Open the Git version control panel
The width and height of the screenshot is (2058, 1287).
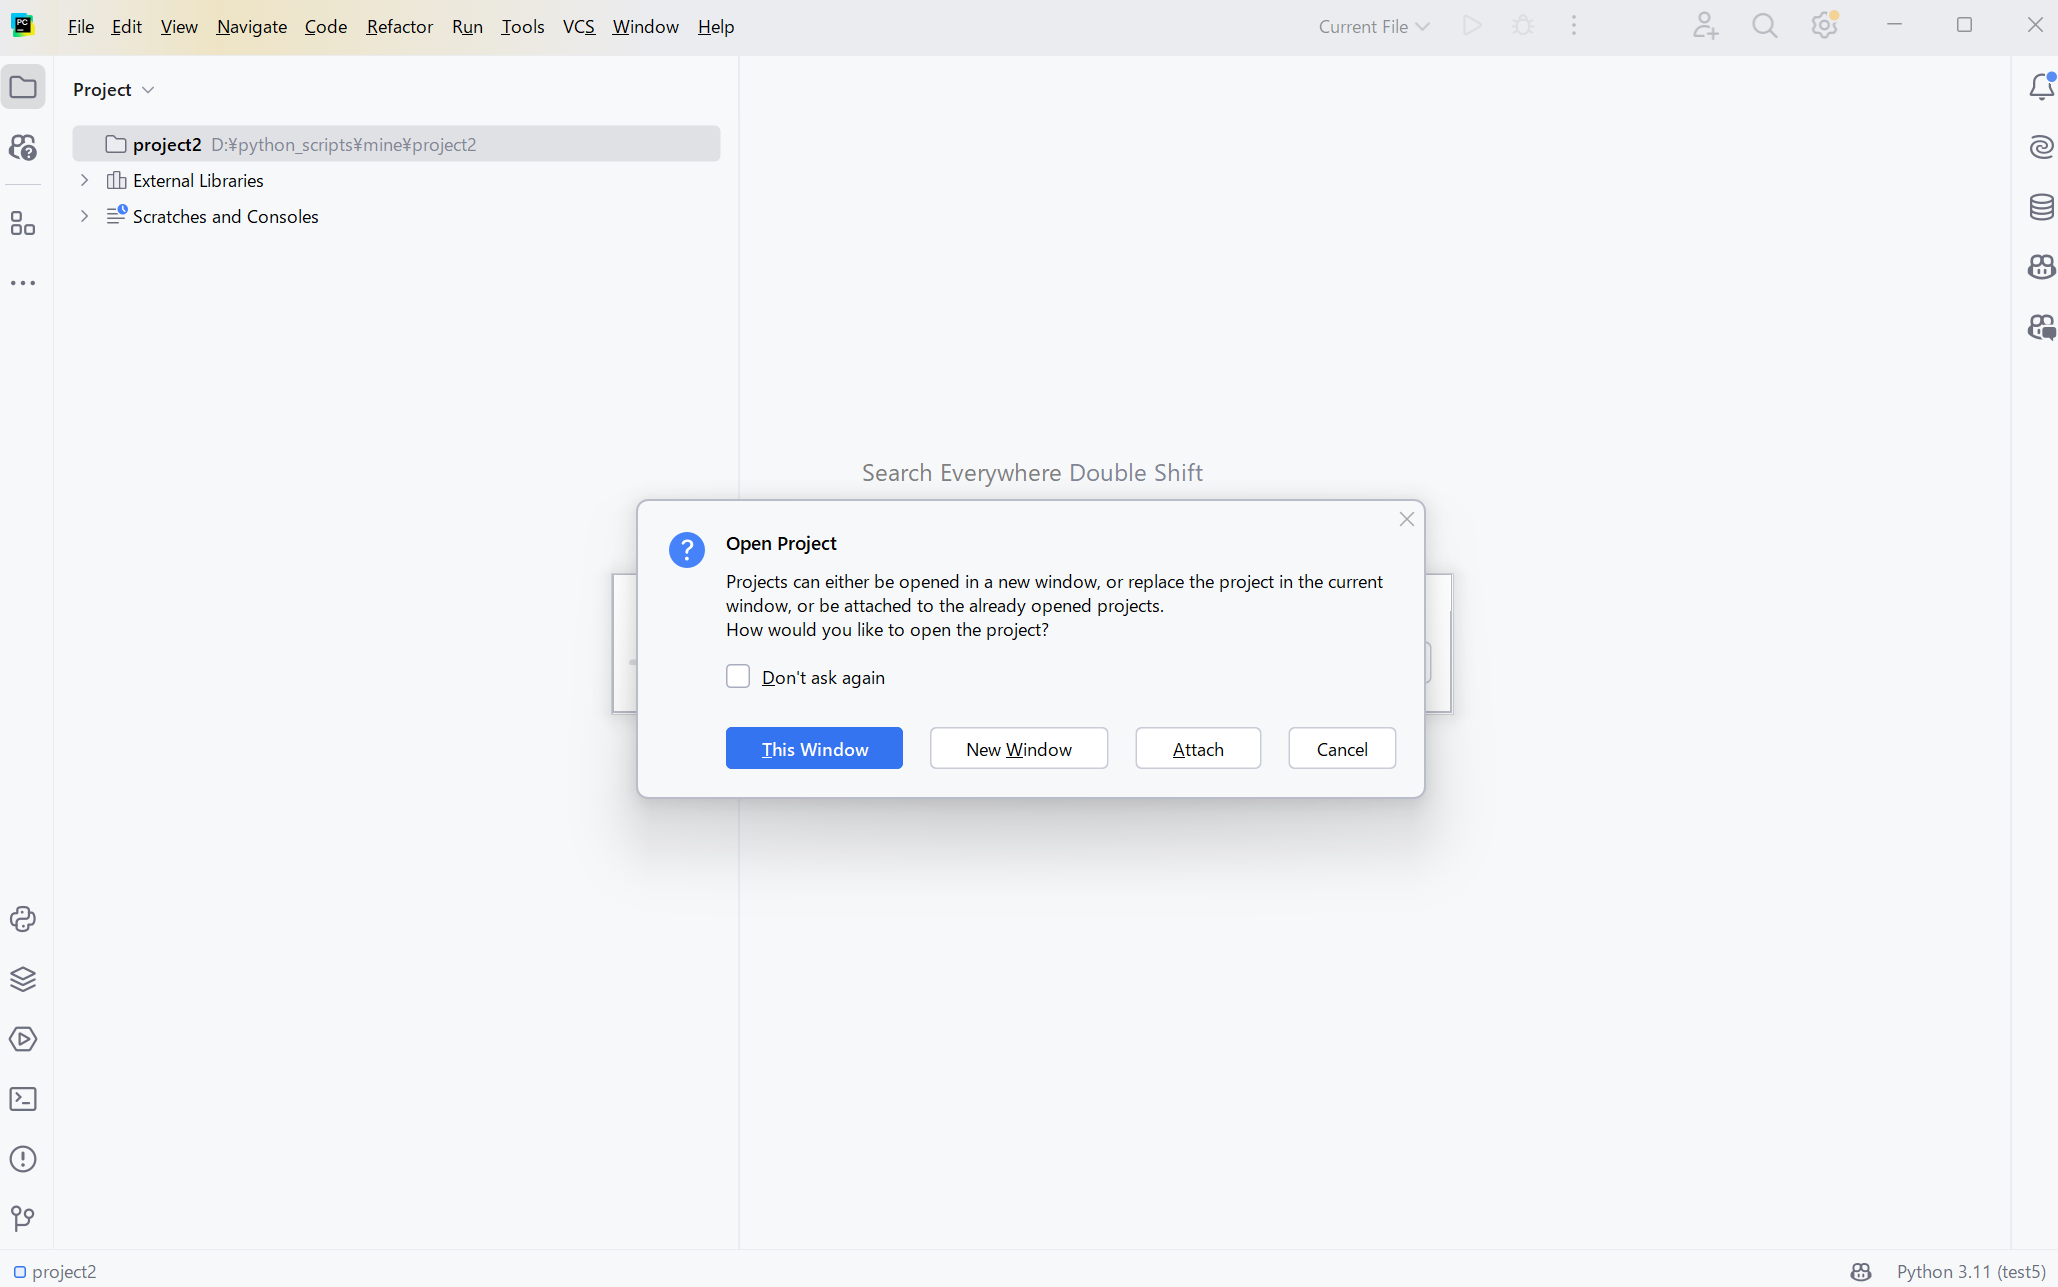[23, 1218]
